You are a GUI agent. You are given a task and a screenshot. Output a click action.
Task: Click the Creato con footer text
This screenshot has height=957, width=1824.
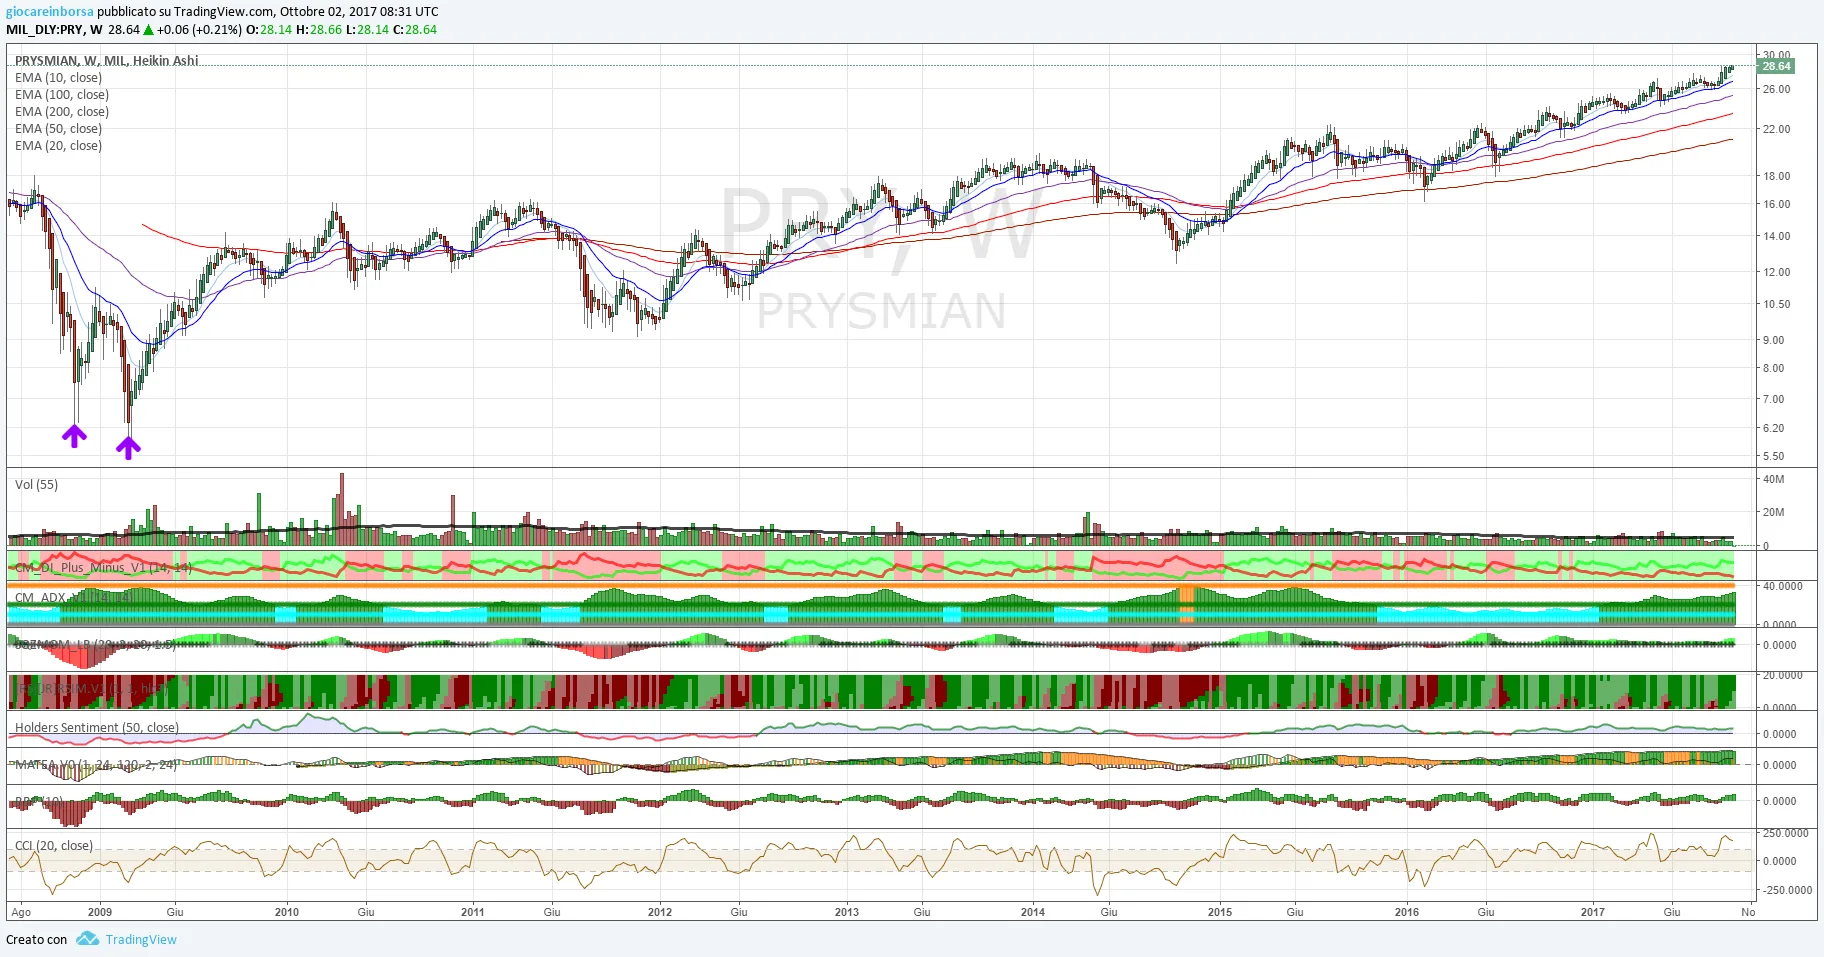coord(37,940)
